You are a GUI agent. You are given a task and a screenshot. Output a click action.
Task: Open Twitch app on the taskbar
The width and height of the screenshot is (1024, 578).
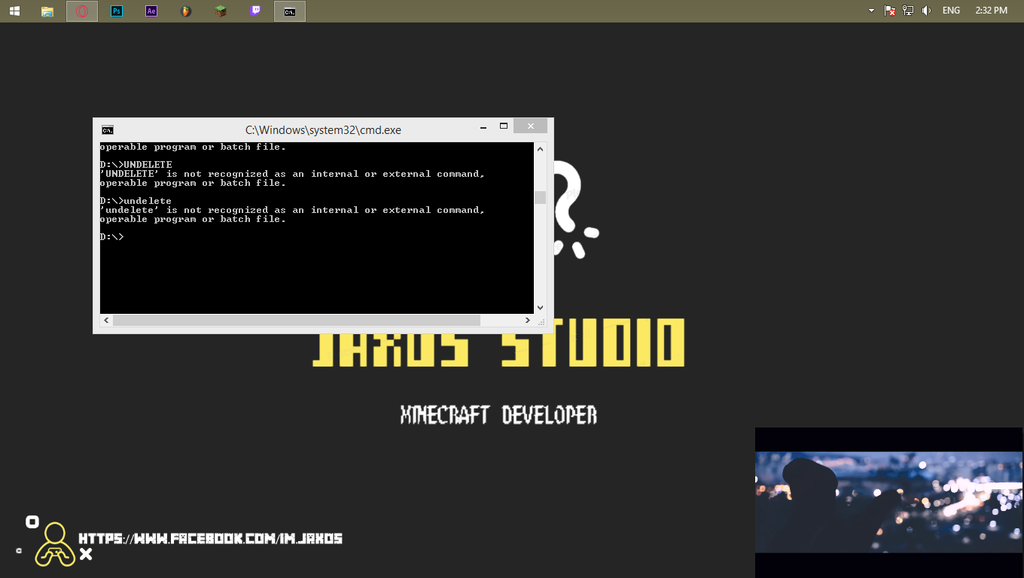(255, 11)
